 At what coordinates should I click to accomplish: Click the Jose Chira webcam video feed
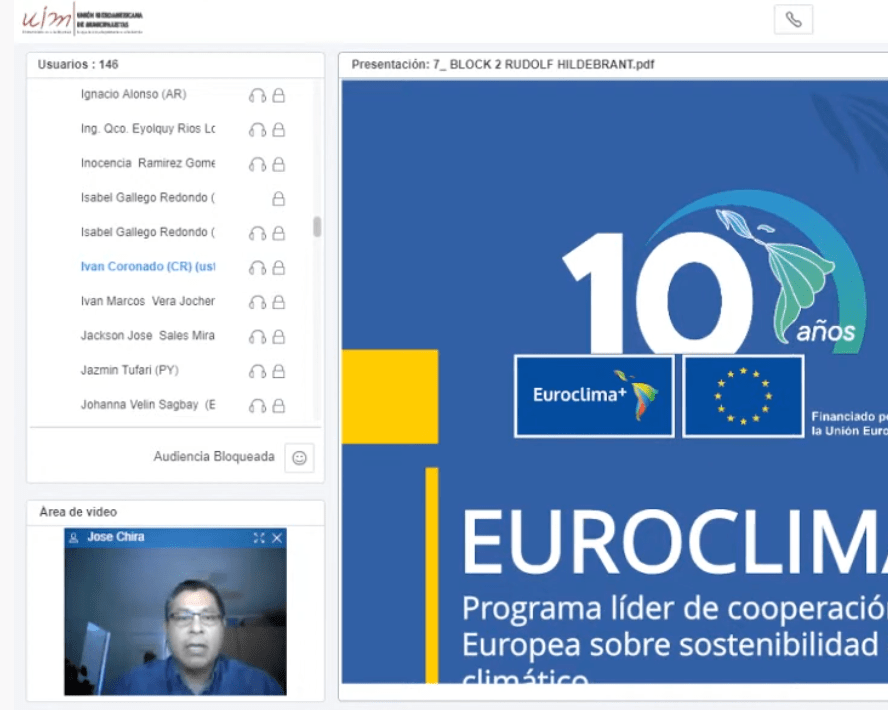(176, 621)
